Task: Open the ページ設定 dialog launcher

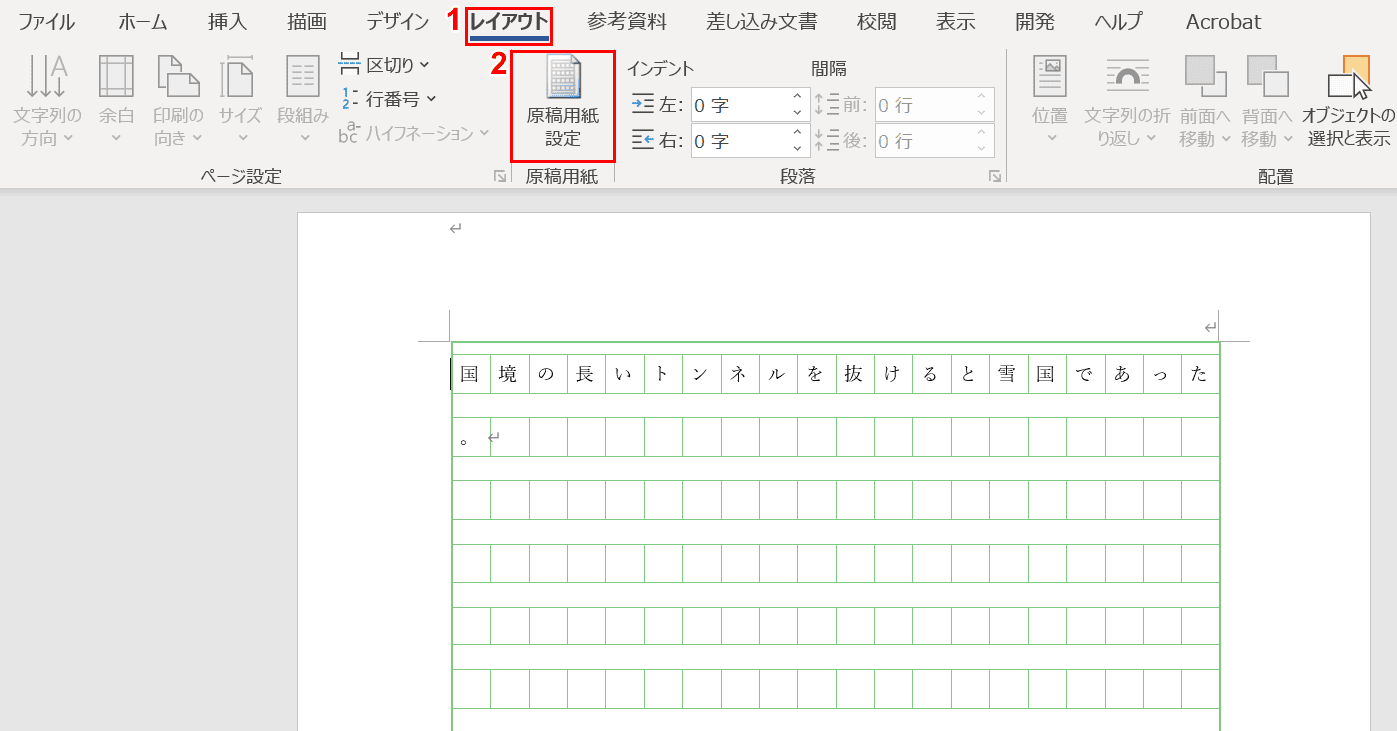Action: pyautogui.click(x=499, y=177)
